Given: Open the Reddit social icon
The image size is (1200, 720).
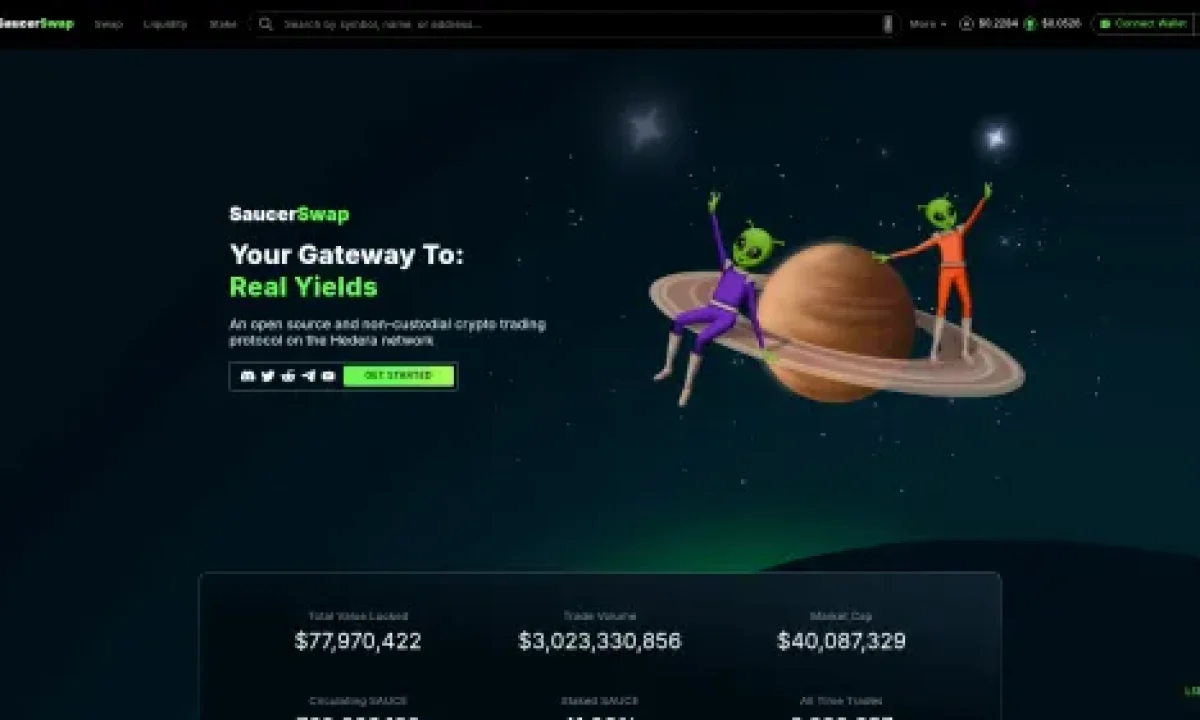Looking at the screenshot, I should [288, 376].
